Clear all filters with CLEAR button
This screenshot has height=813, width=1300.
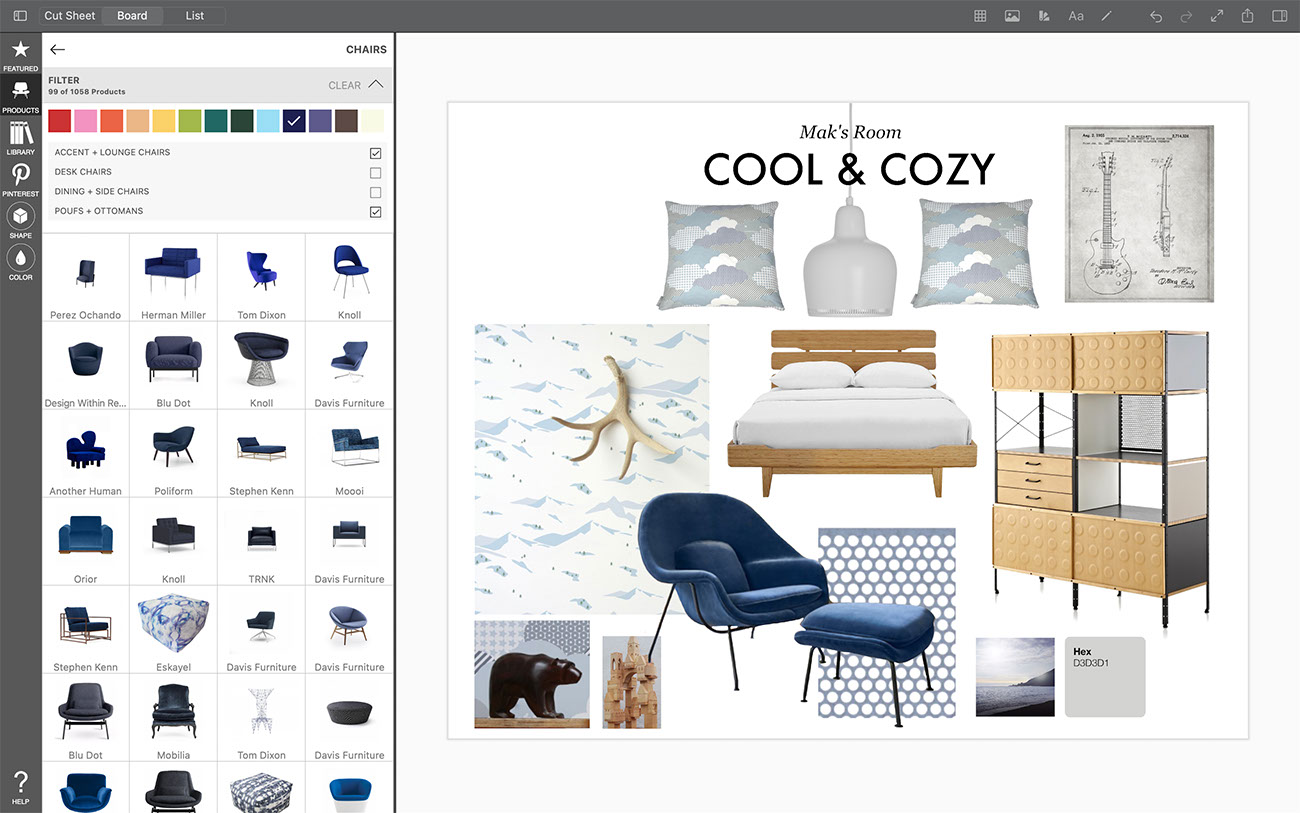(344, 86)
